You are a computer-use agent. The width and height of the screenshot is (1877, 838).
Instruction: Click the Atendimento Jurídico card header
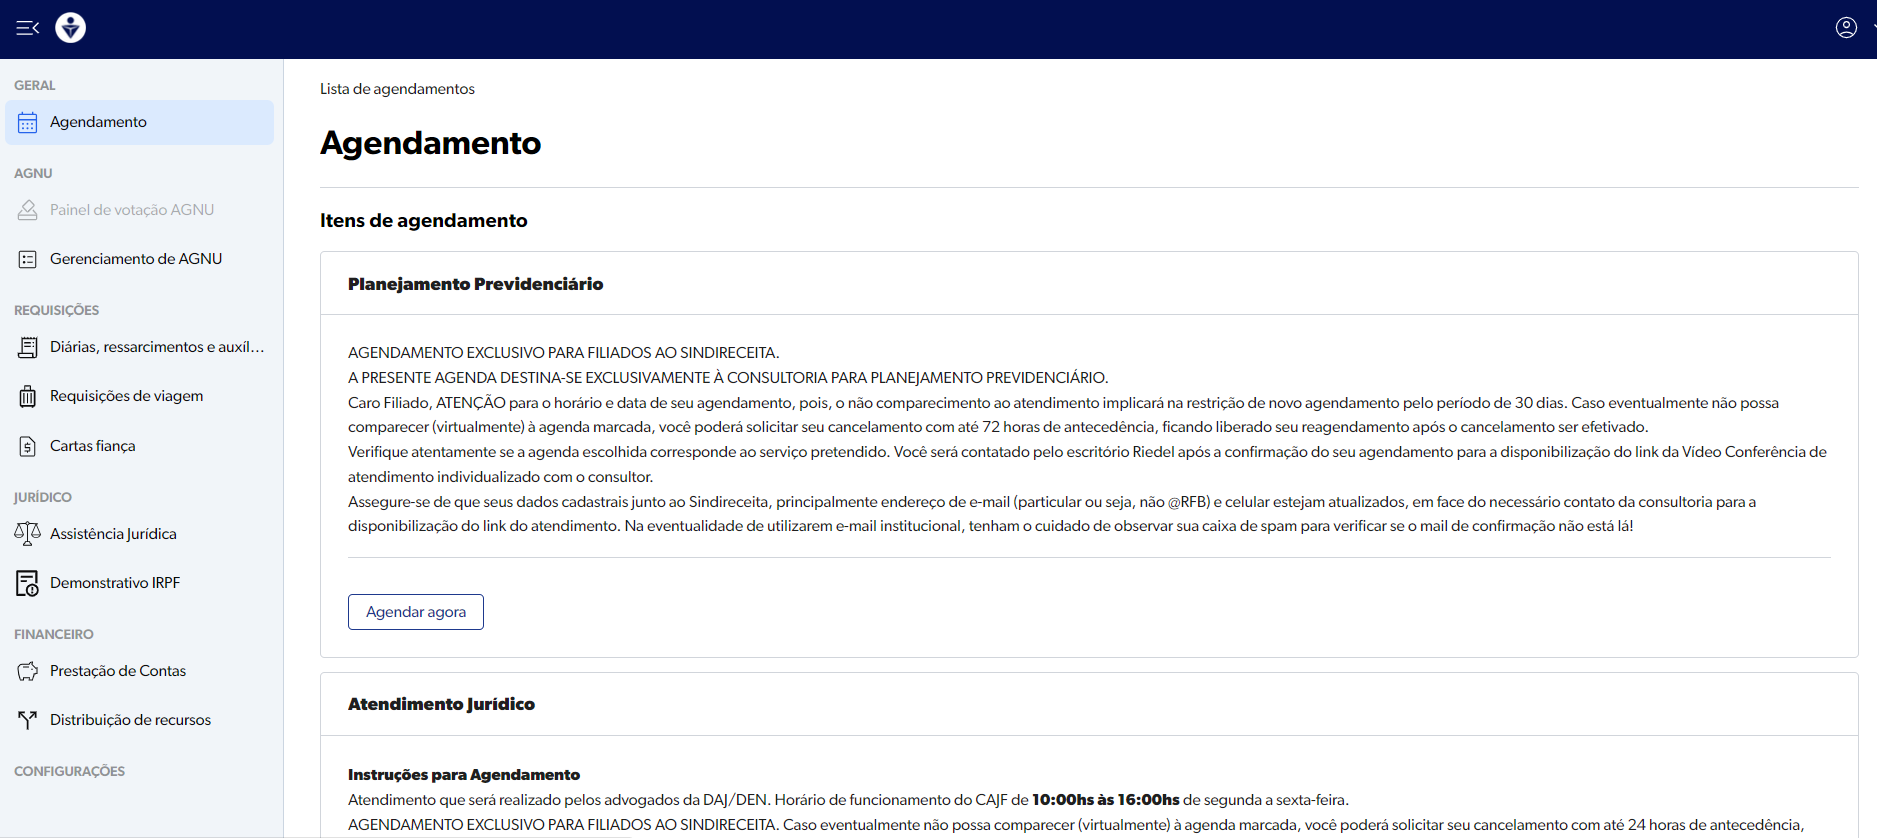pyautogui.click(x=441, y=704)
